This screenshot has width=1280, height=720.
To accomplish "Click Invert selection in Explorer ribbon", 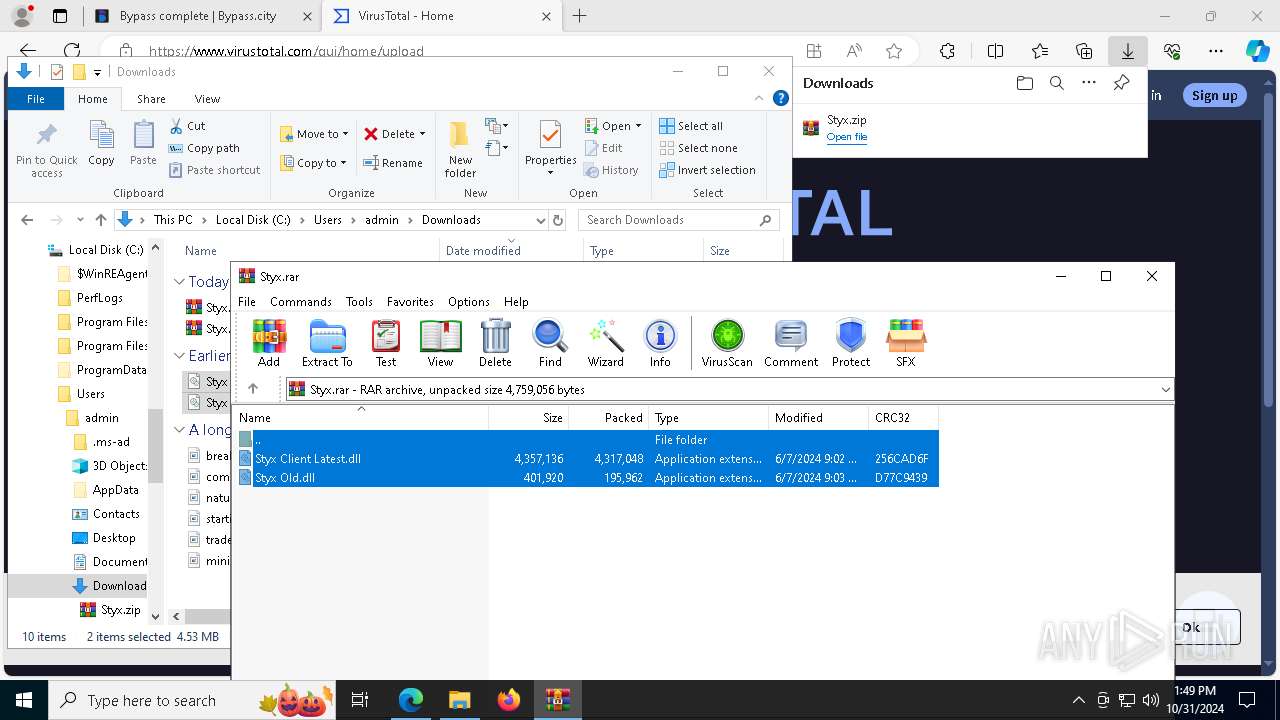I will [x=707, y=170].
